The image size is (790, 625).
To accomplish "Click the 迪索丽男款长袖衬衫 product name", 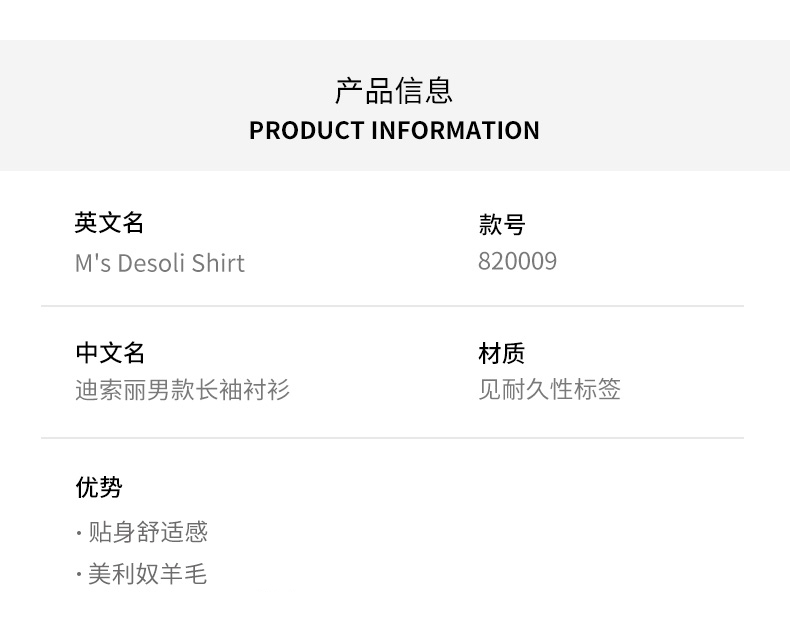I will [182, 389].
